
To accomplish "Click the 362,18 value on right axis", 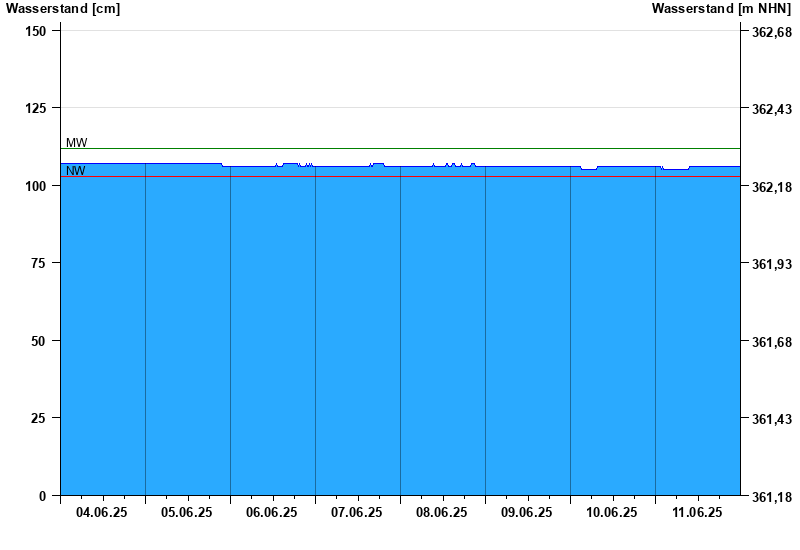I will tap(772, 187).
